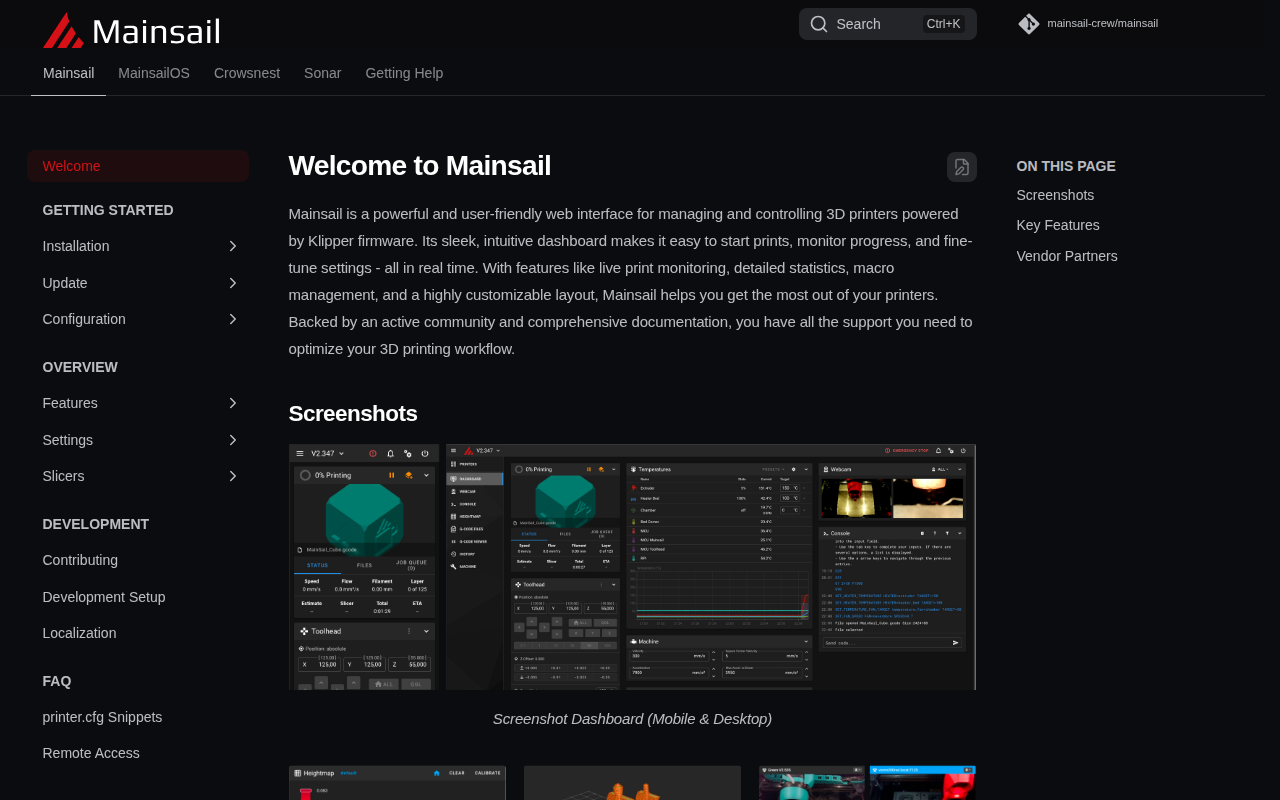Click the Mainsail logo icon
Image resolution: width=1280 pixels, height=800 pixels.
click(63, 31)
